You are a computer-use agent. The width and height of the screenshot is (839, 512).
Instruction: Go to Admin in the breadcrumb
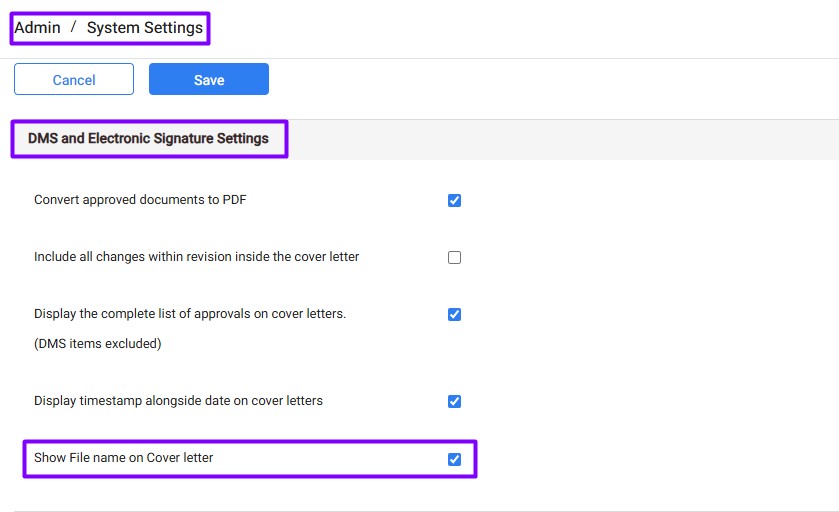coord(37,28)
